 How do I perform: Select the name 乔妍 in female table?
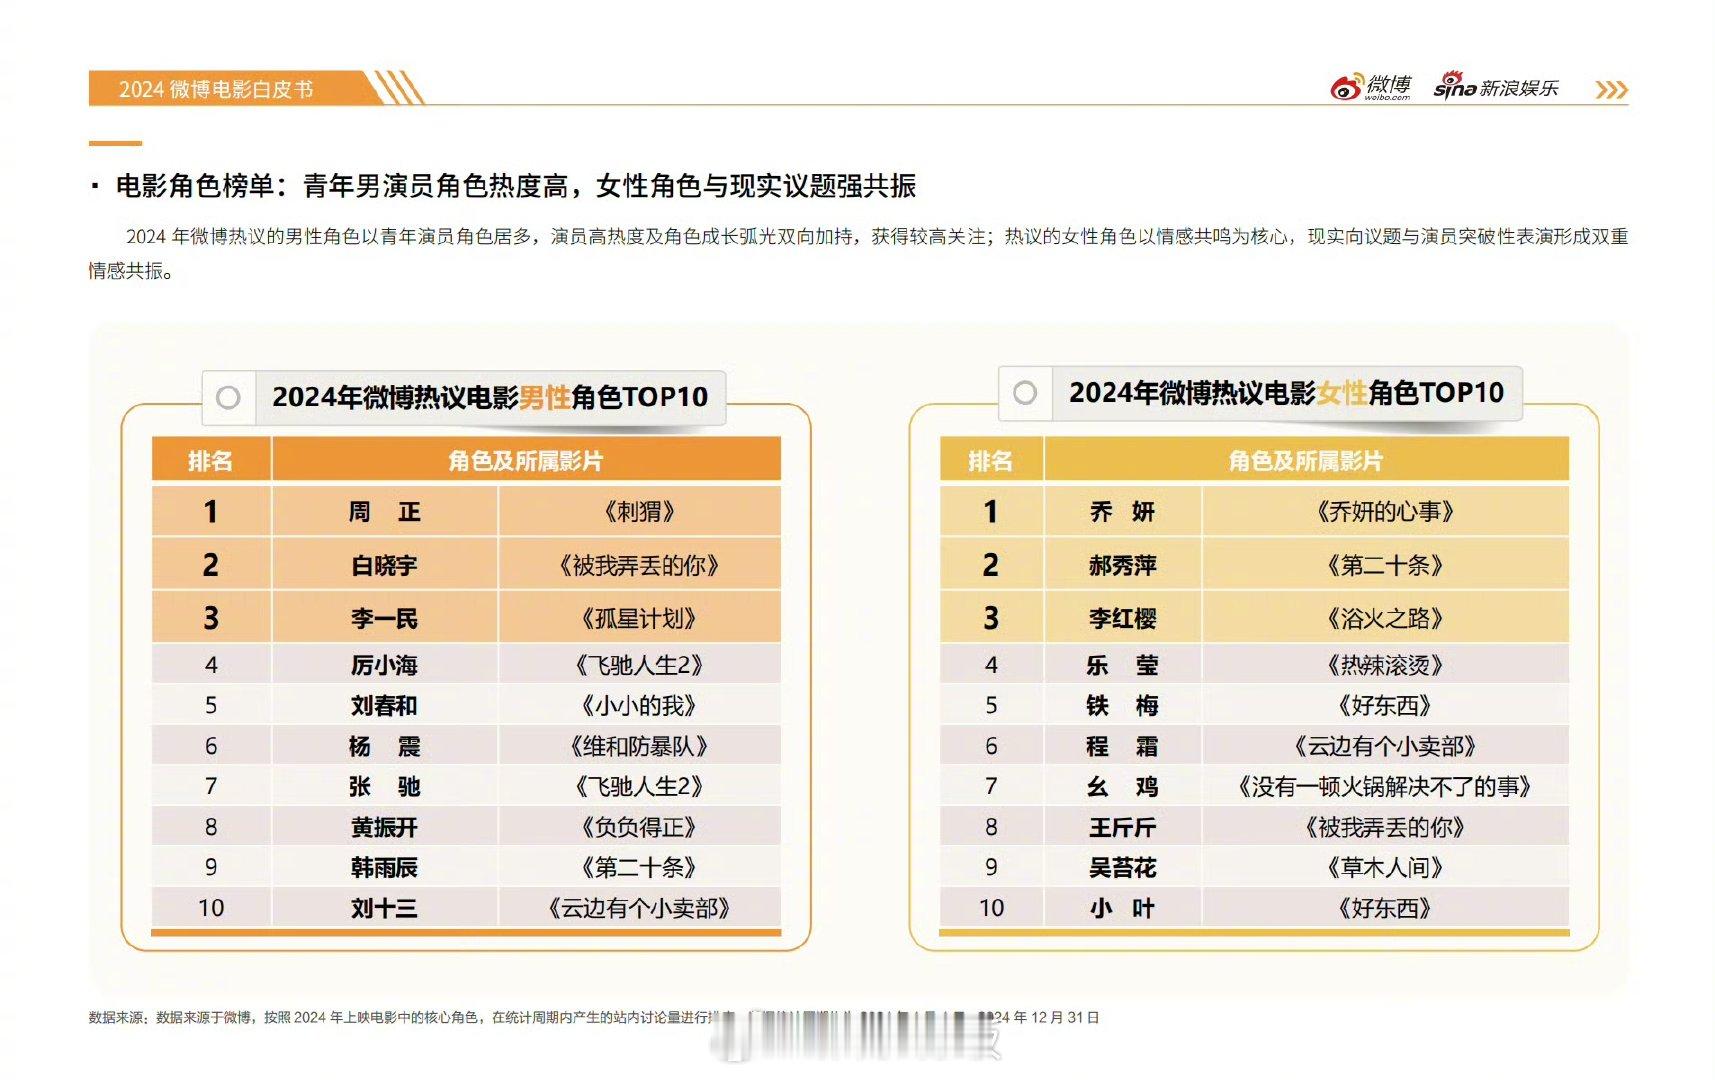[1122, 512]
